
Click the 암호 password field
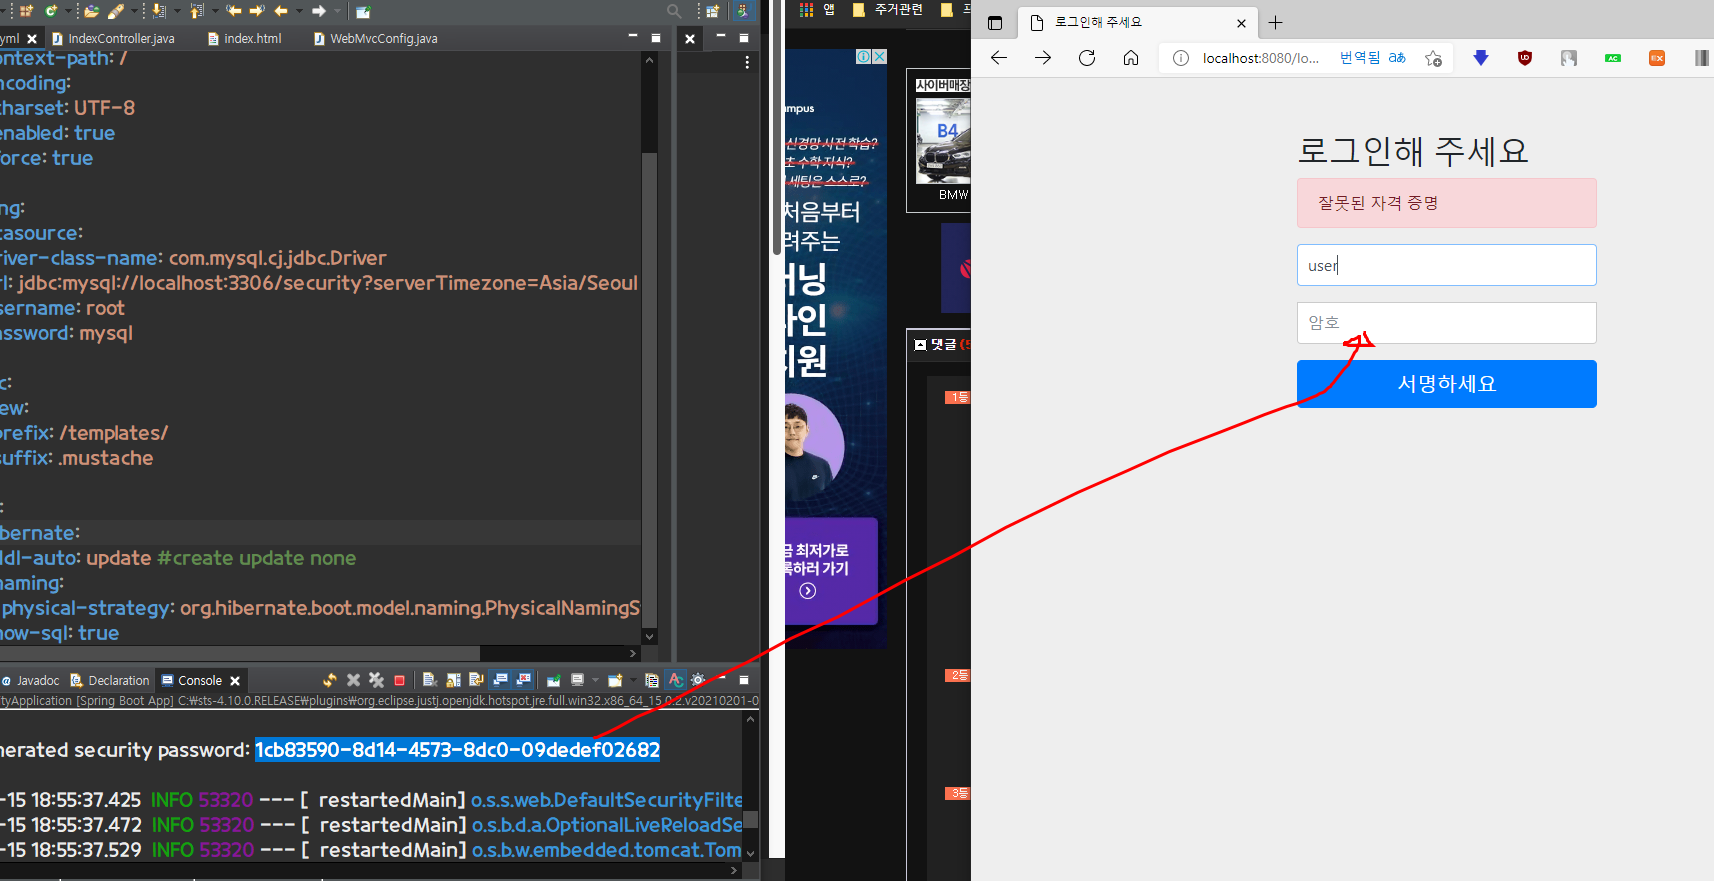[1446, 323]
